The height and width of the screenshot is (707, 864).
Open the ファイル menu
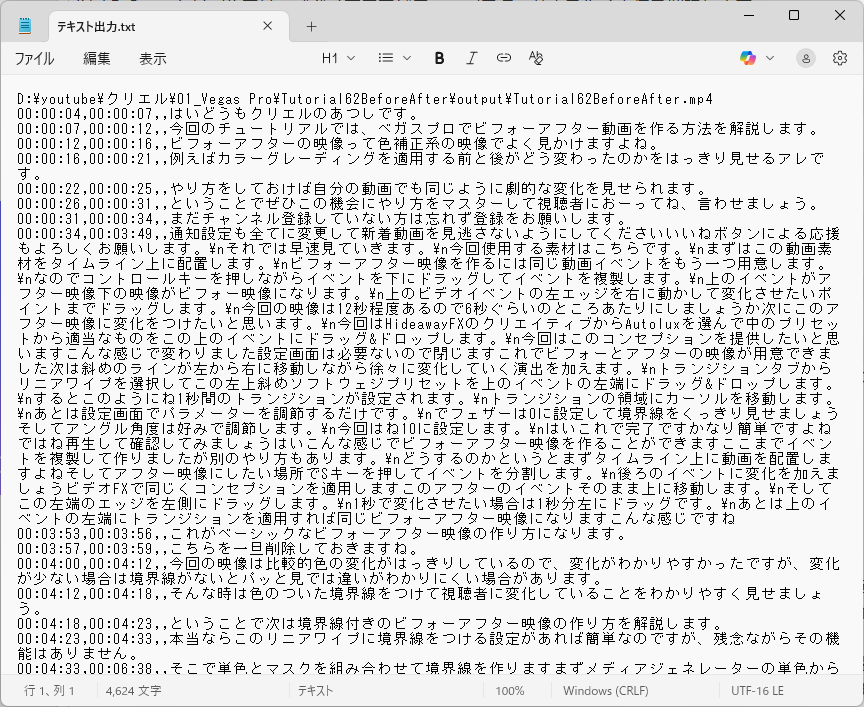click(x=34, y=58)
